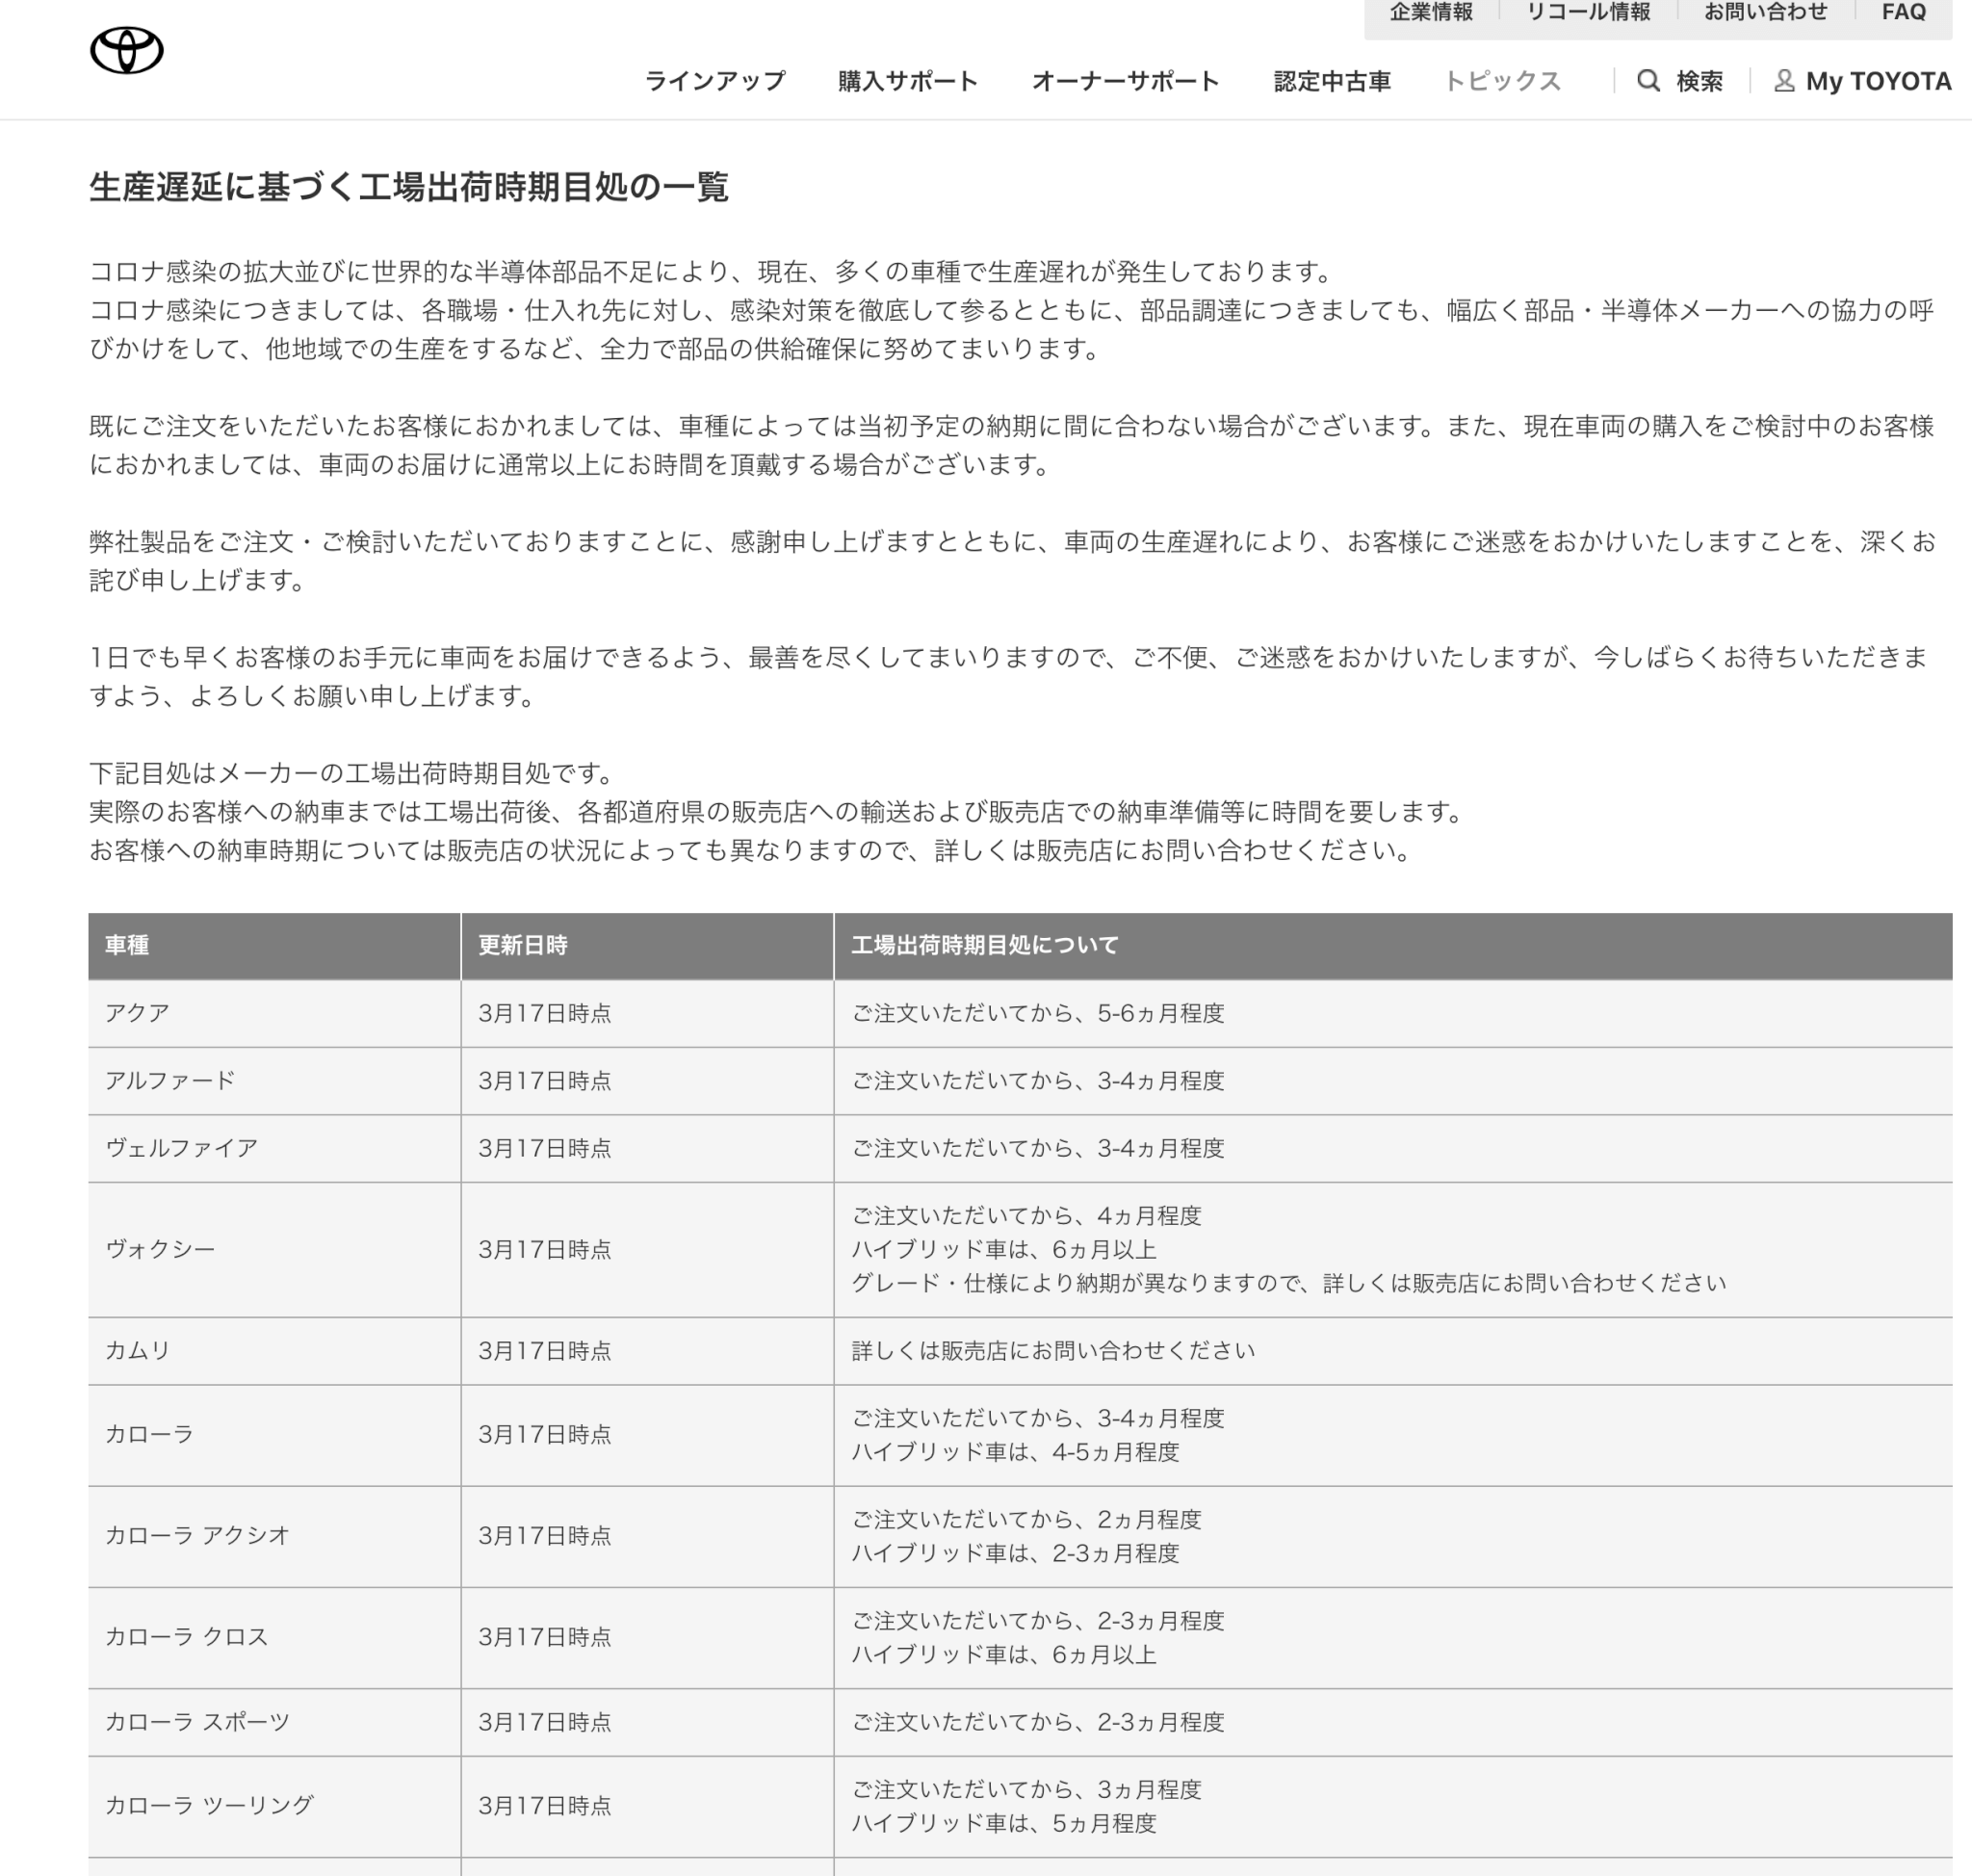Click the カローラ アクシオ table cell
This screenshot has width=1972, height=1876.
tap(274, 1536)
